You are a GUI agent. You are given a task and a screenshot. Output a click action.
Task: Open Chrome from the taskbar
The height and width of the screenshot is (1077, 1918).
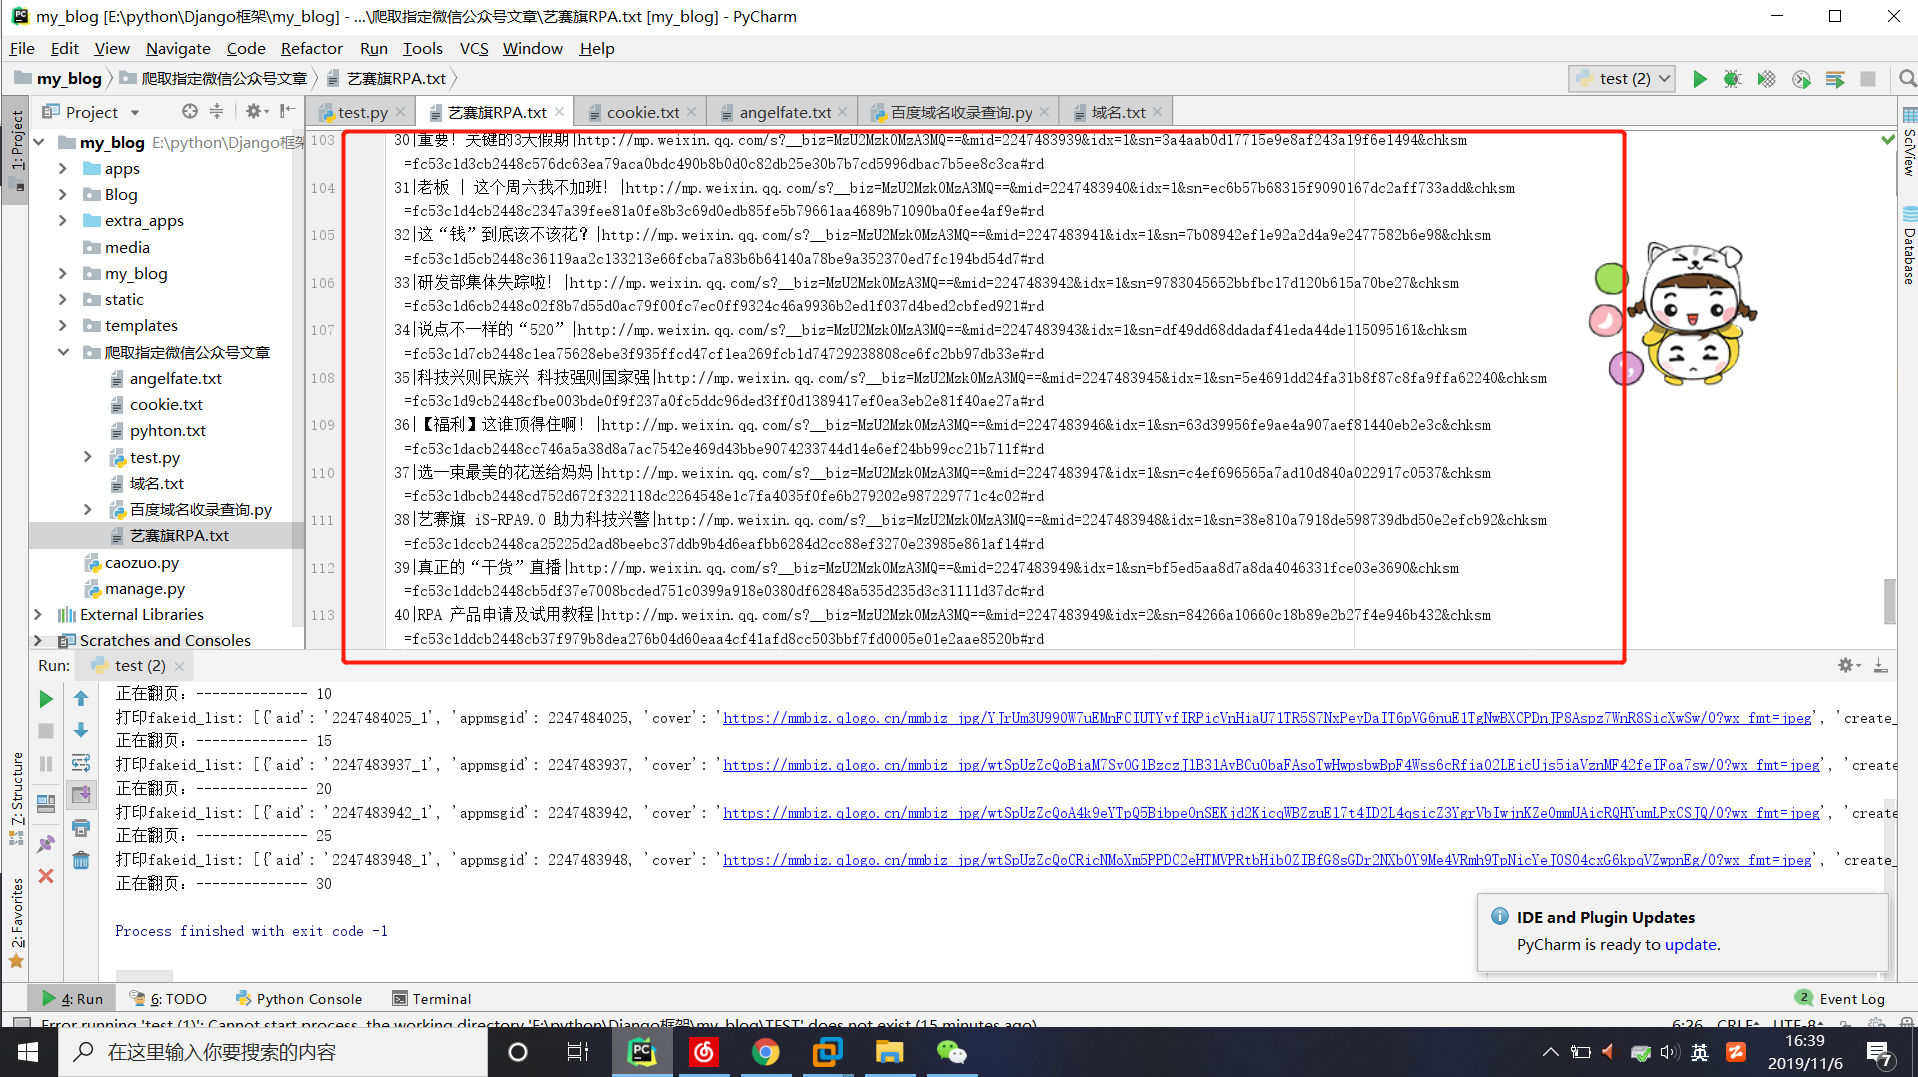[765, 1052]
